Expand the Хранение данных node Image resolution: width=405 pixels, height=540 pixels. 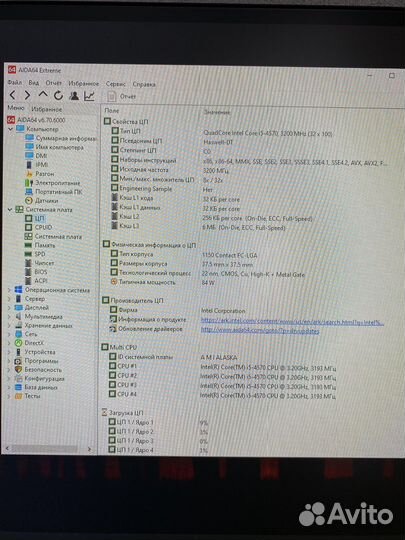click(9, 325)
